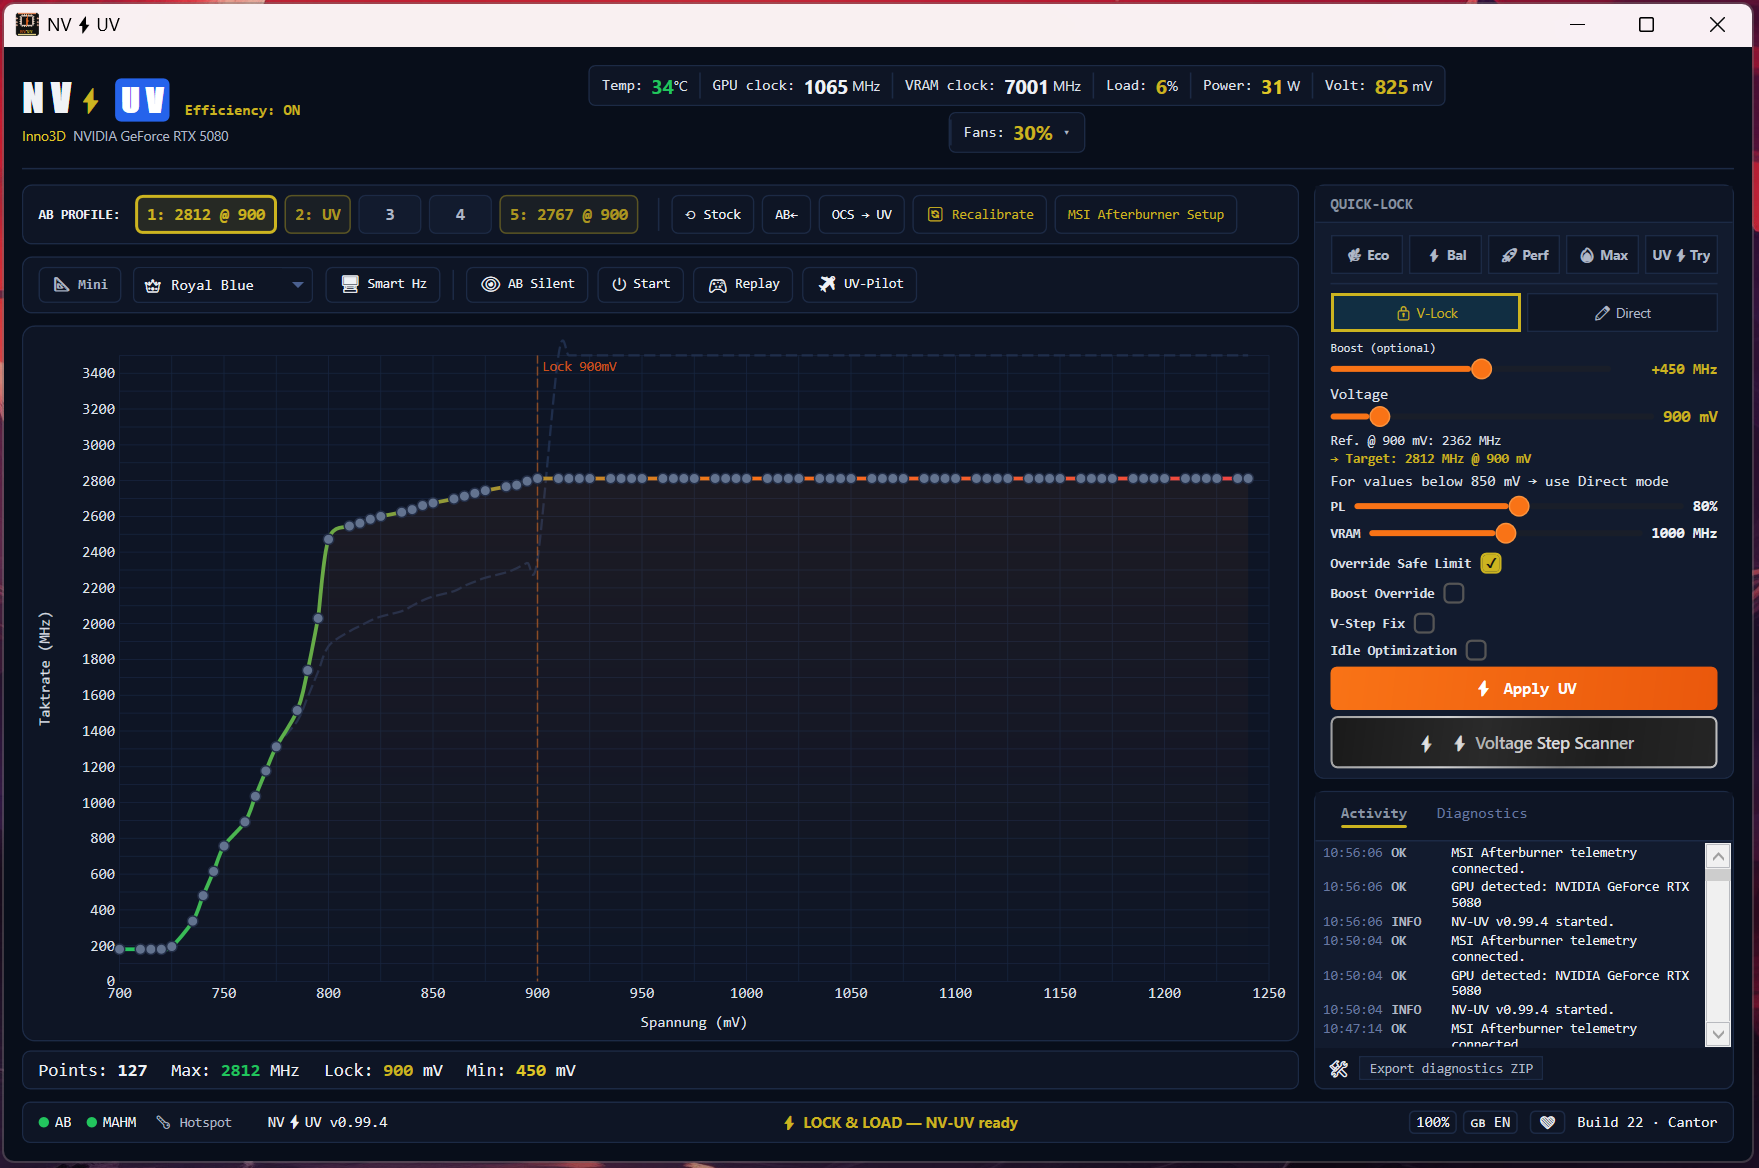Click the 'Target: 2812 MHz @ 900 mV' line
The image size is (1759, 1168).
coord(1430,459)
